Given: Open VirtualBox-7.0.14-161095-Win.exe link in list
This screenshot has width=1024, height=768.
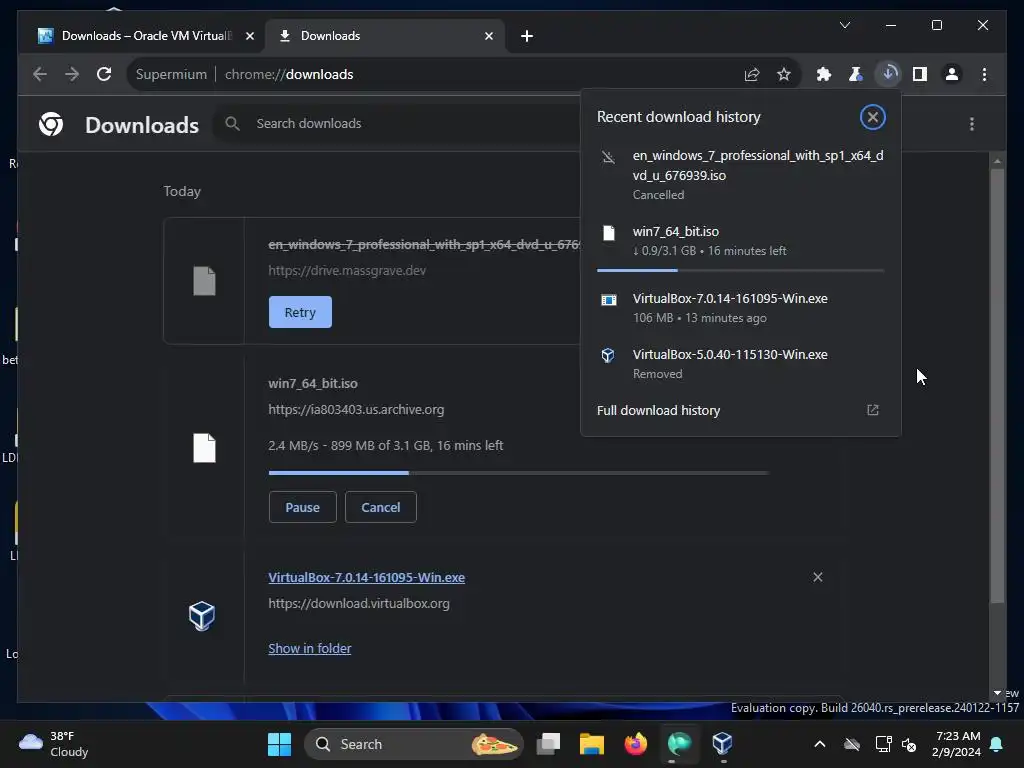Looking at the screenshot, I should click(366, 577).
